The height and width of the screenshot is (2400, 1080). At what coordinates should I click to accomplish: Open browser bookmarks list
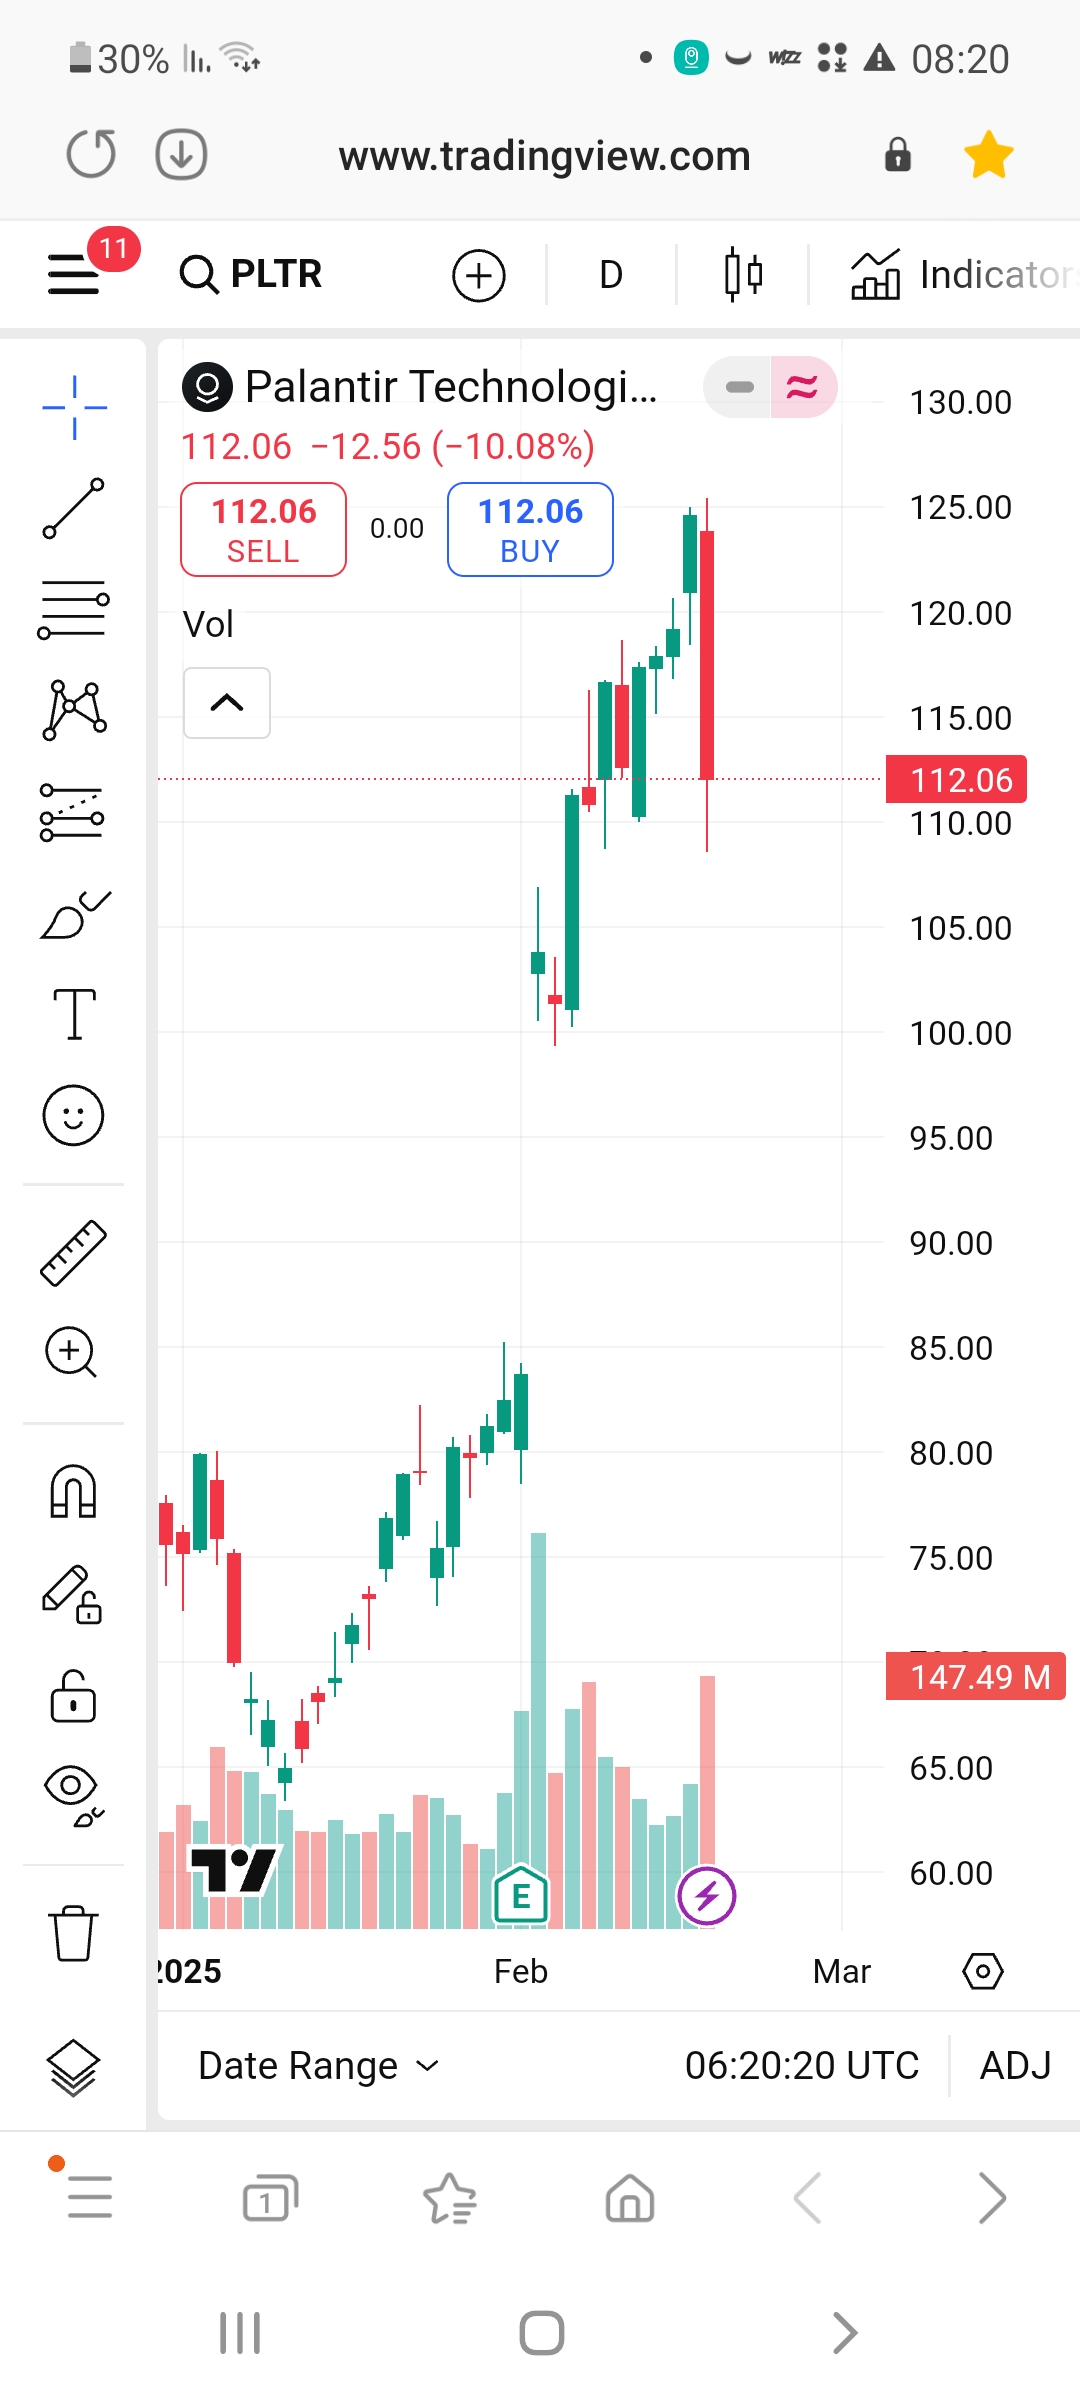coord(450,2198)
